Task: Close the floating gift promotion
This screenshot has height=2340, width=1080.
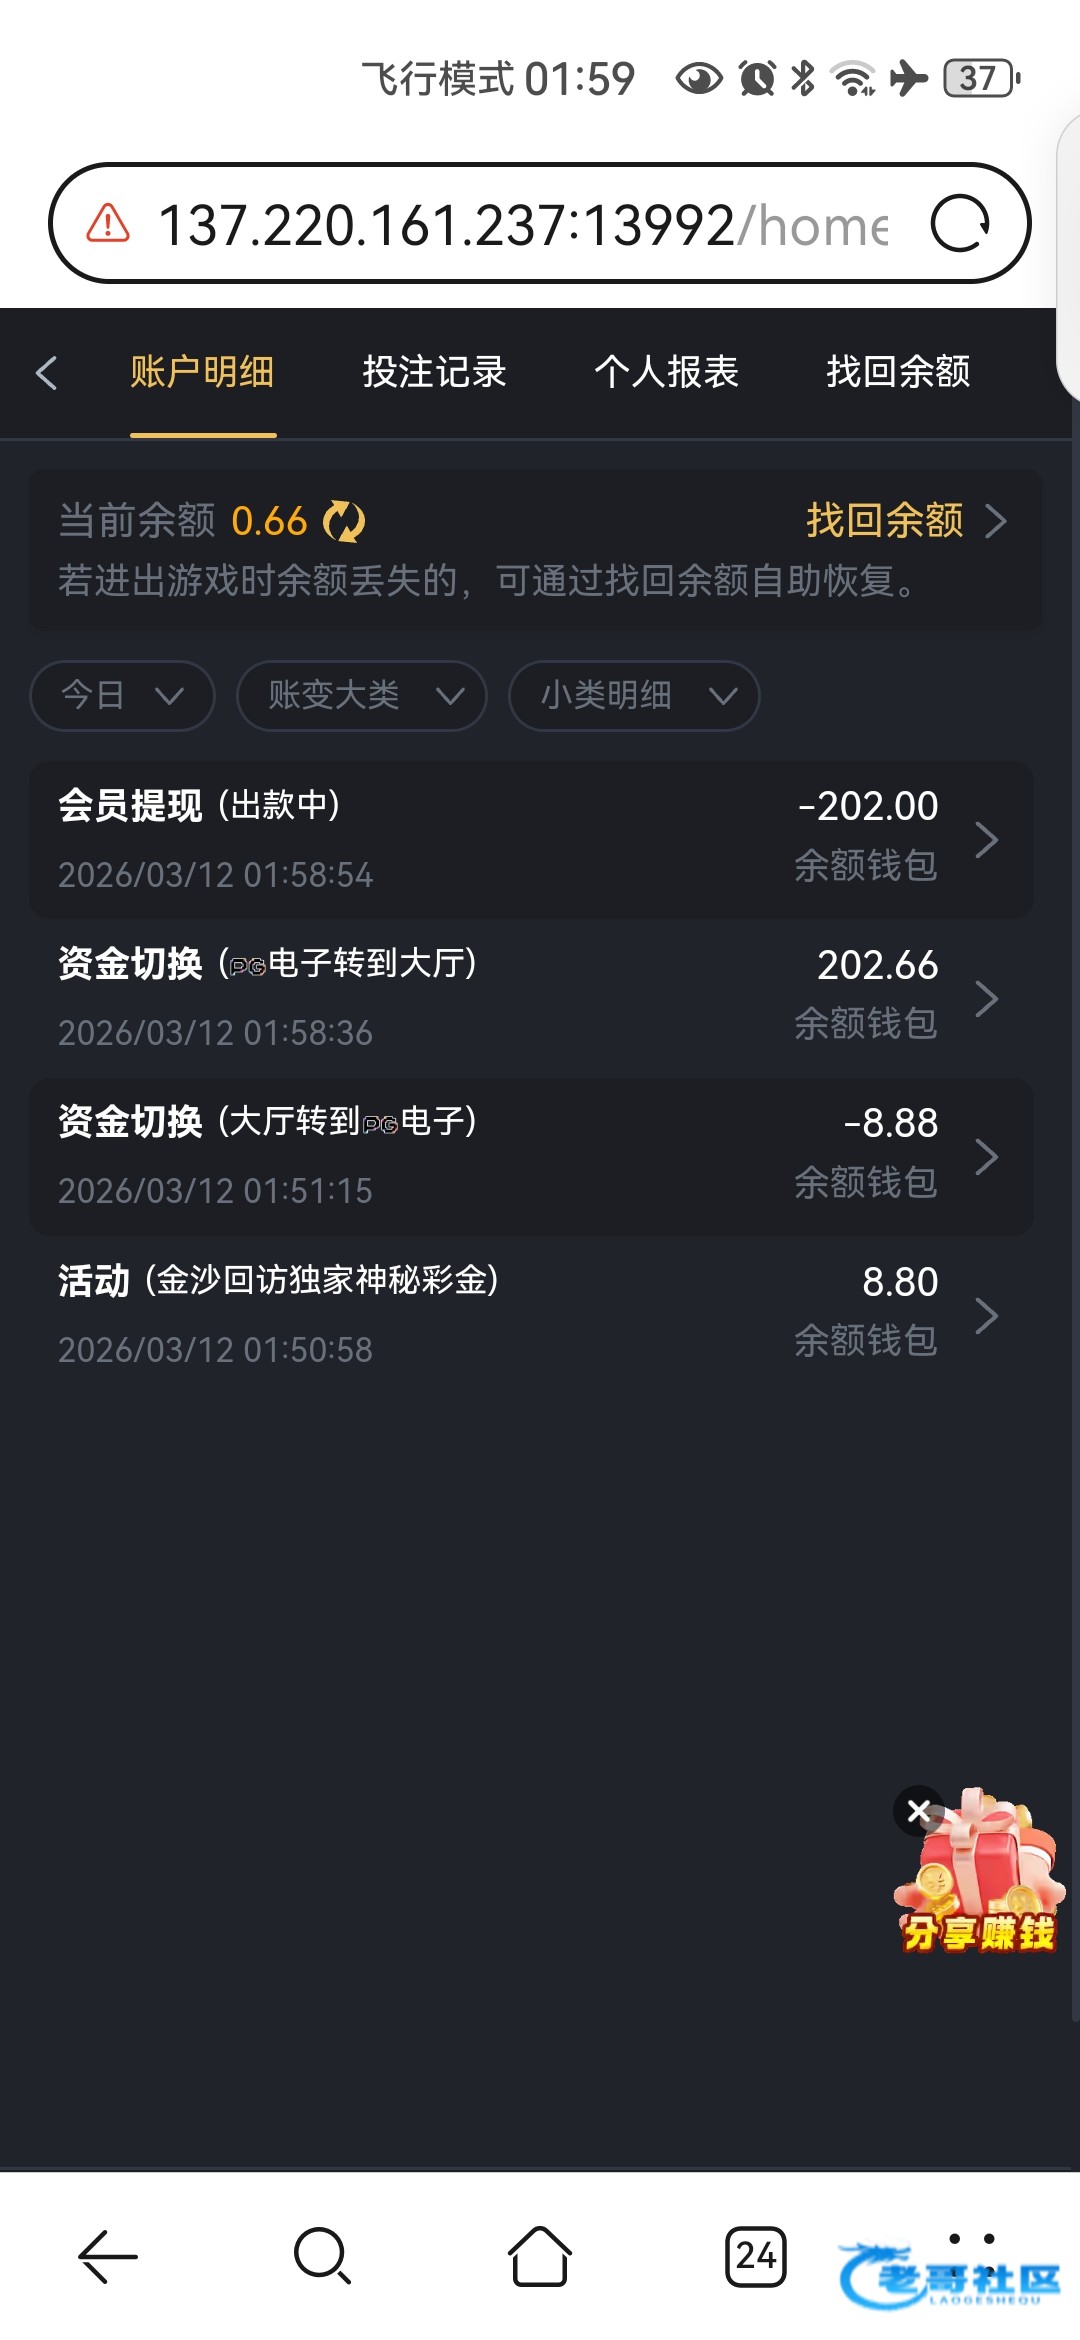Action: [x=918, y=1811]
